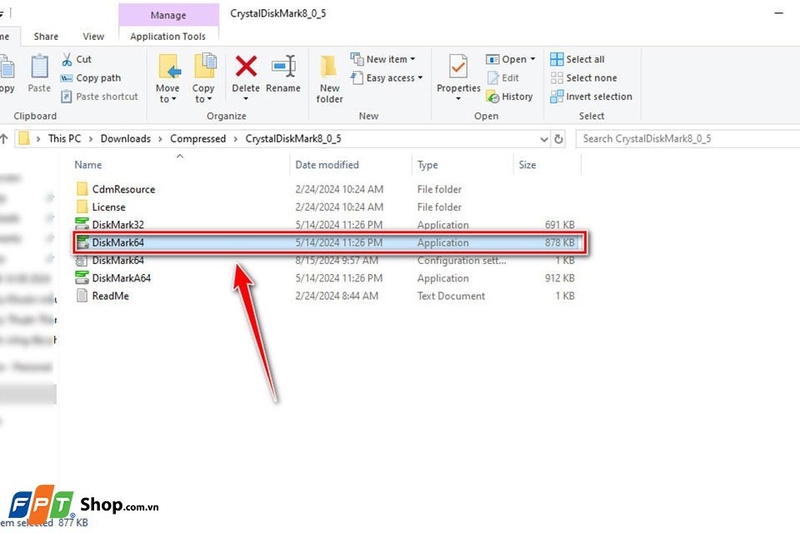Click the Easy access icon
The height and width of the screenshot is (533, 800).
(357, 78)
